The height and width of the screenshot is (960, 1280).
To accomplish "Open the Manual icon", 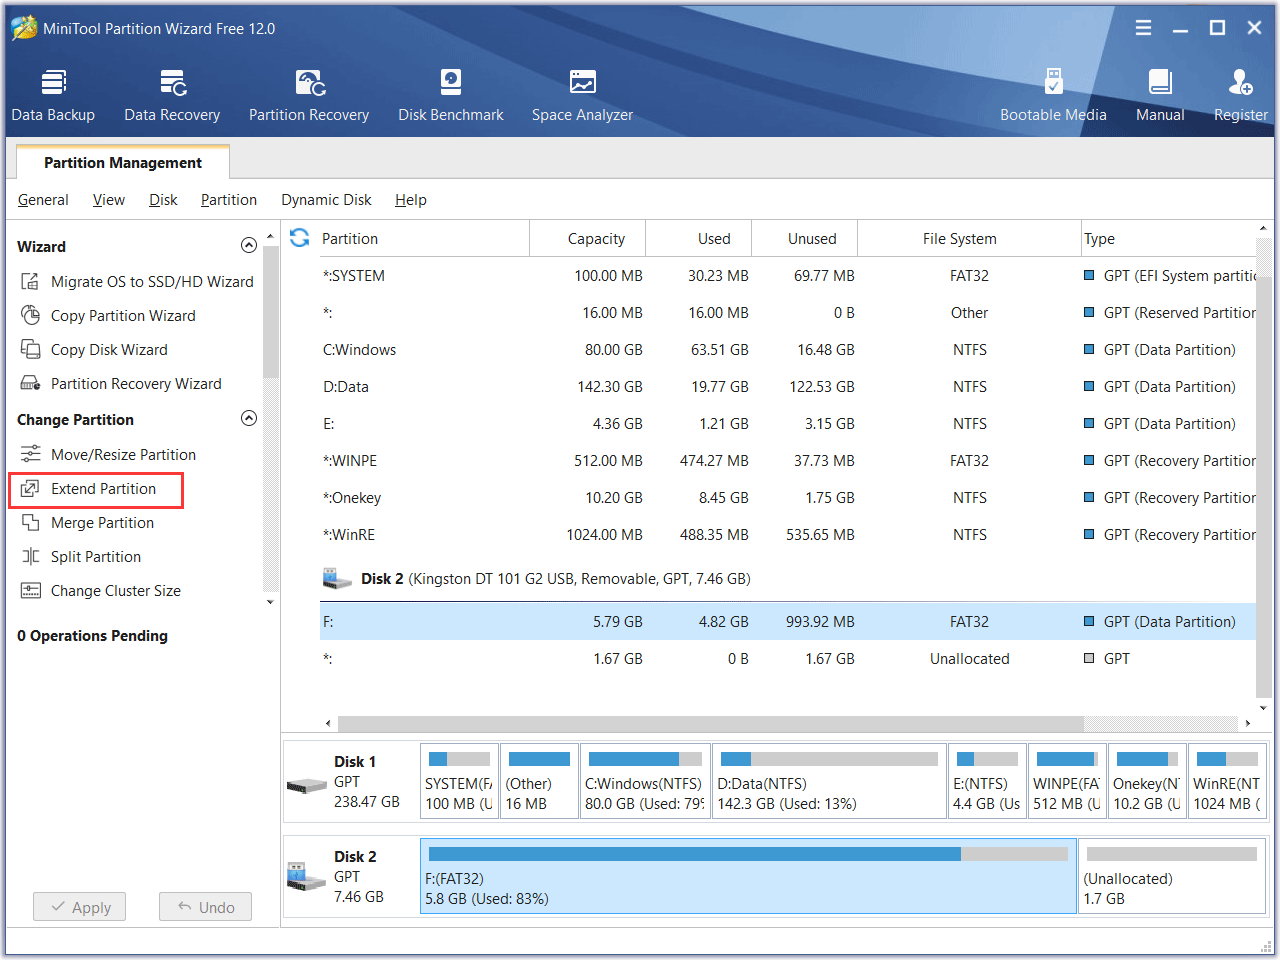I will [1160, 96].
